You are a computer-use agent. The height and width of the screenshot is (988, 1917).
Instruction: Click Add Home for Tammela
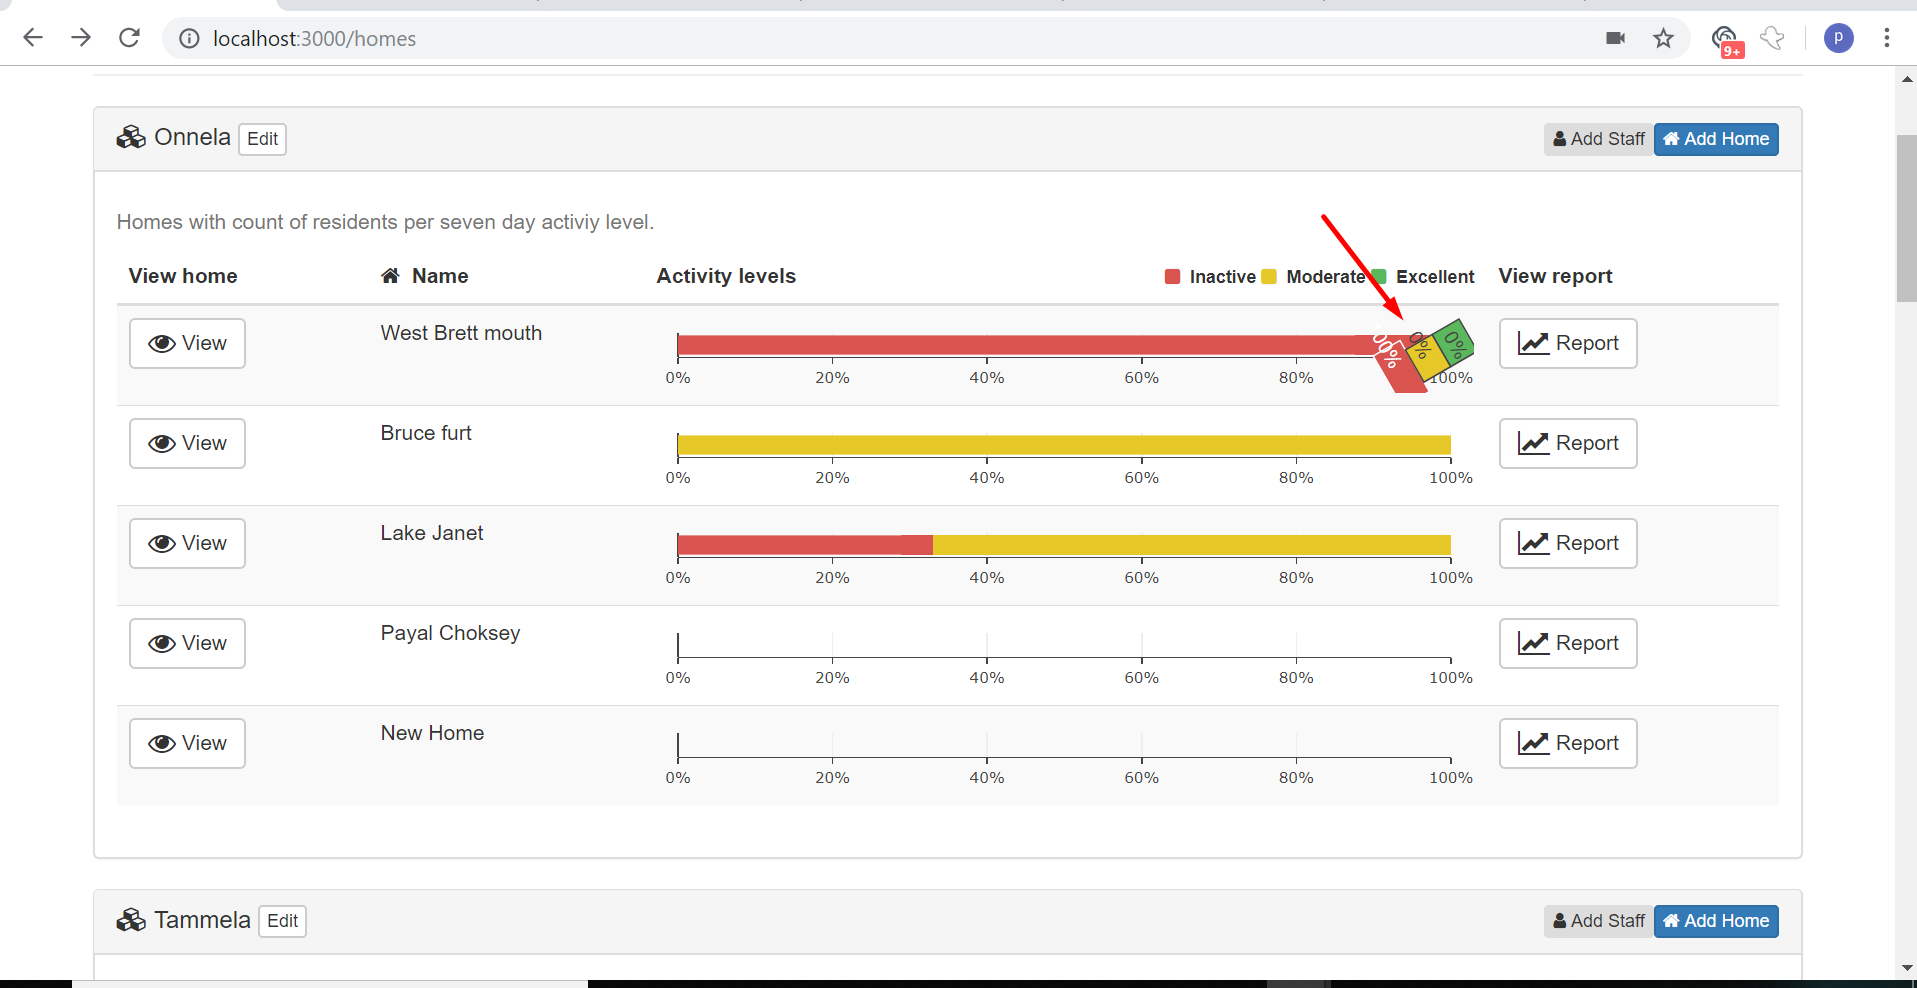[x=1715, y=920]
